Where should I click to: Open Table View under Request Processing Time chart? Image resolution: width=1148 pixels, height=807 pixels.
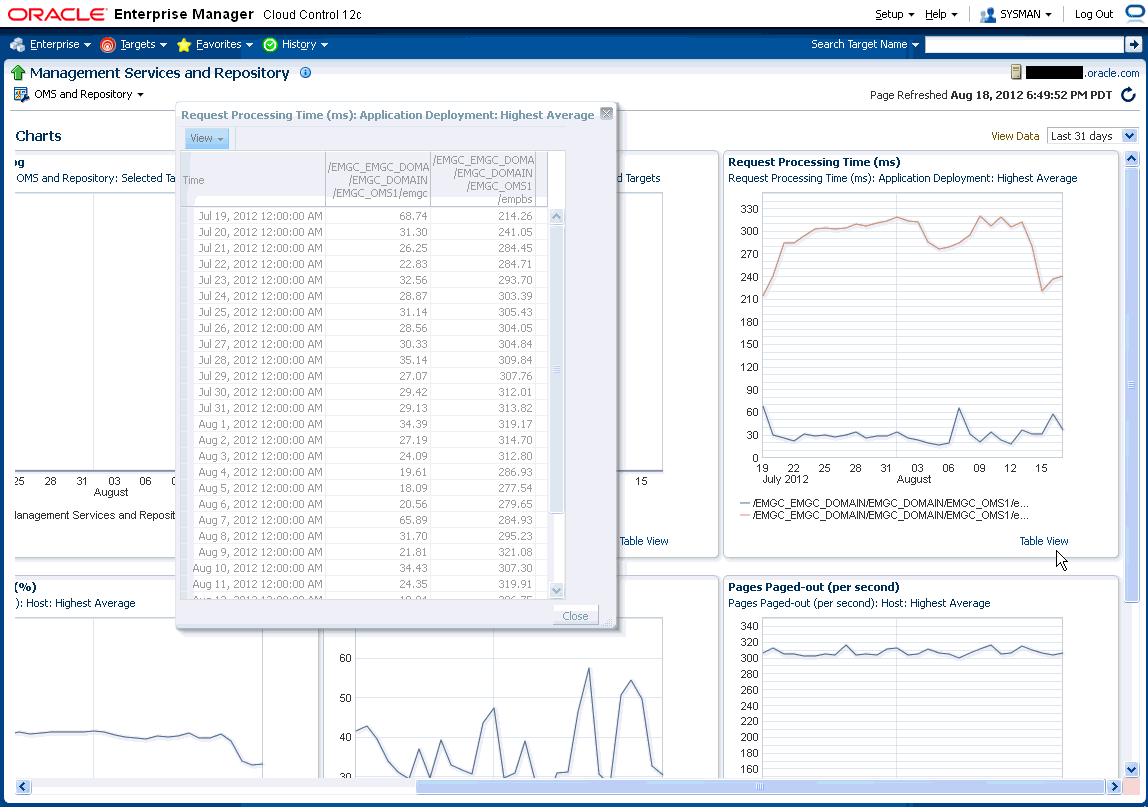click(1044, 541)
